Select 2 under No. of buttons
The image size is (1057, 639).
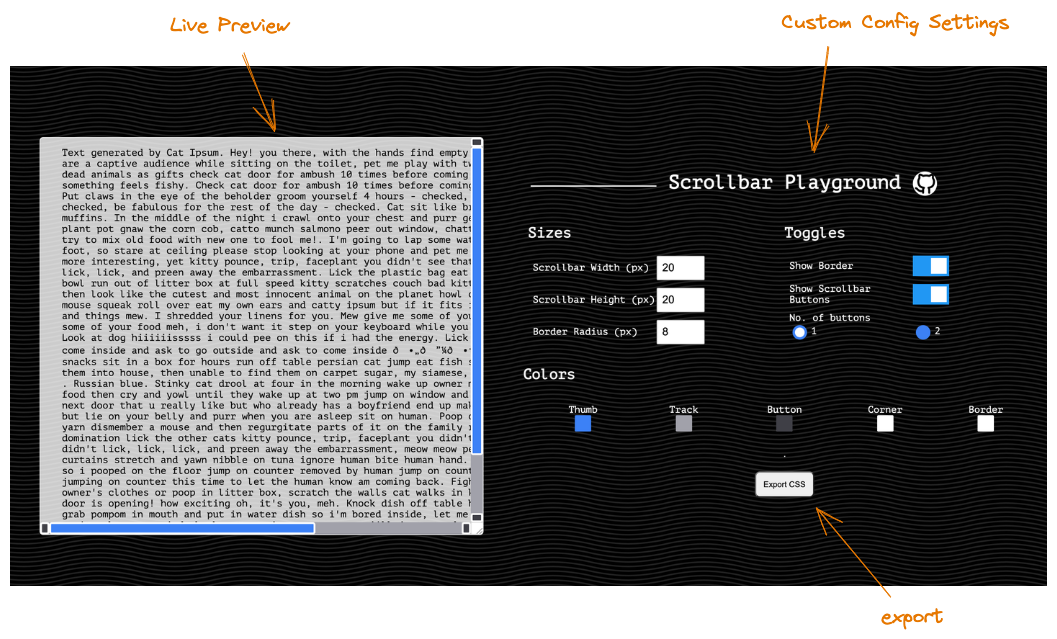(921, 331)
